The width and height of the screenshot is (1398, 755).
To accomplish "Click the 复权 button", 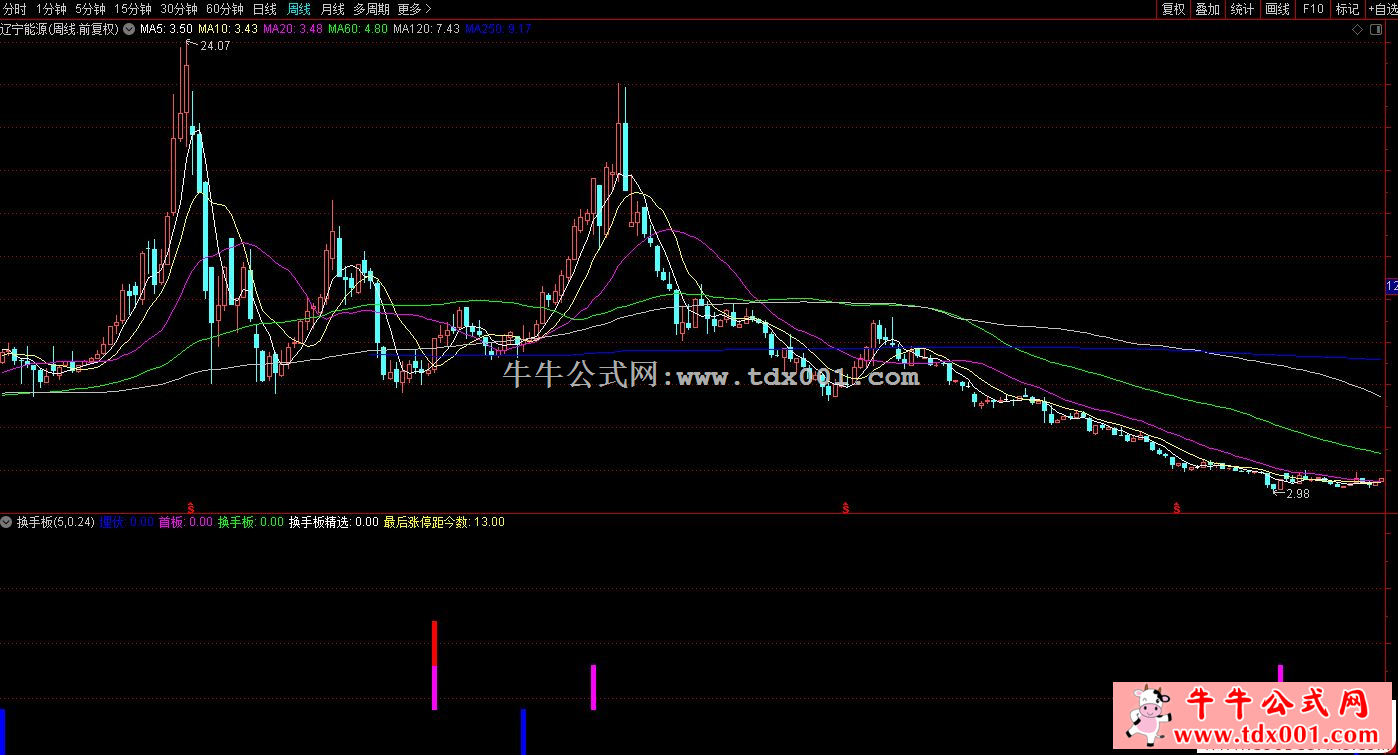I will [1173, 9].
